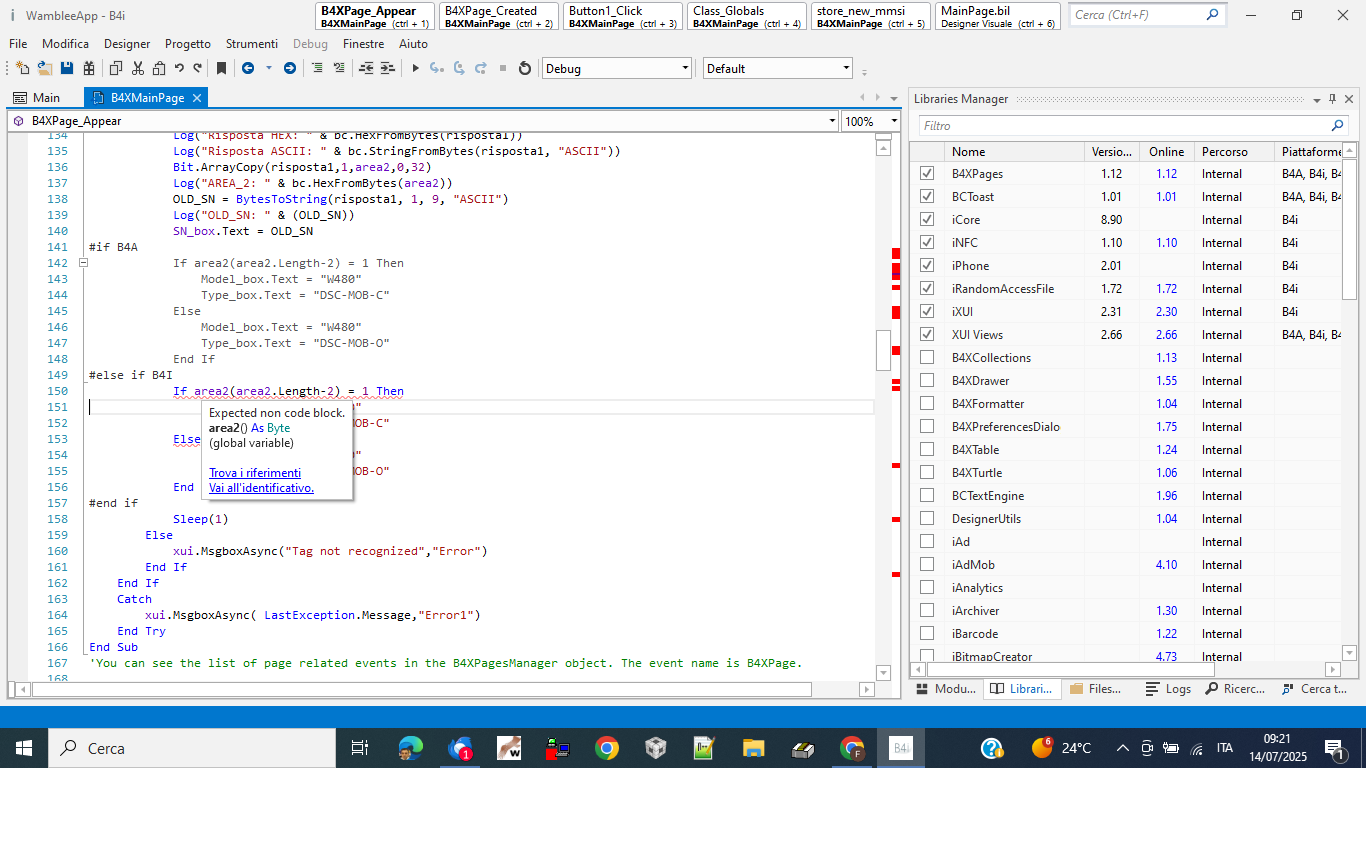
Task: Click the Cut scissors icon
Action: (137, 68)
